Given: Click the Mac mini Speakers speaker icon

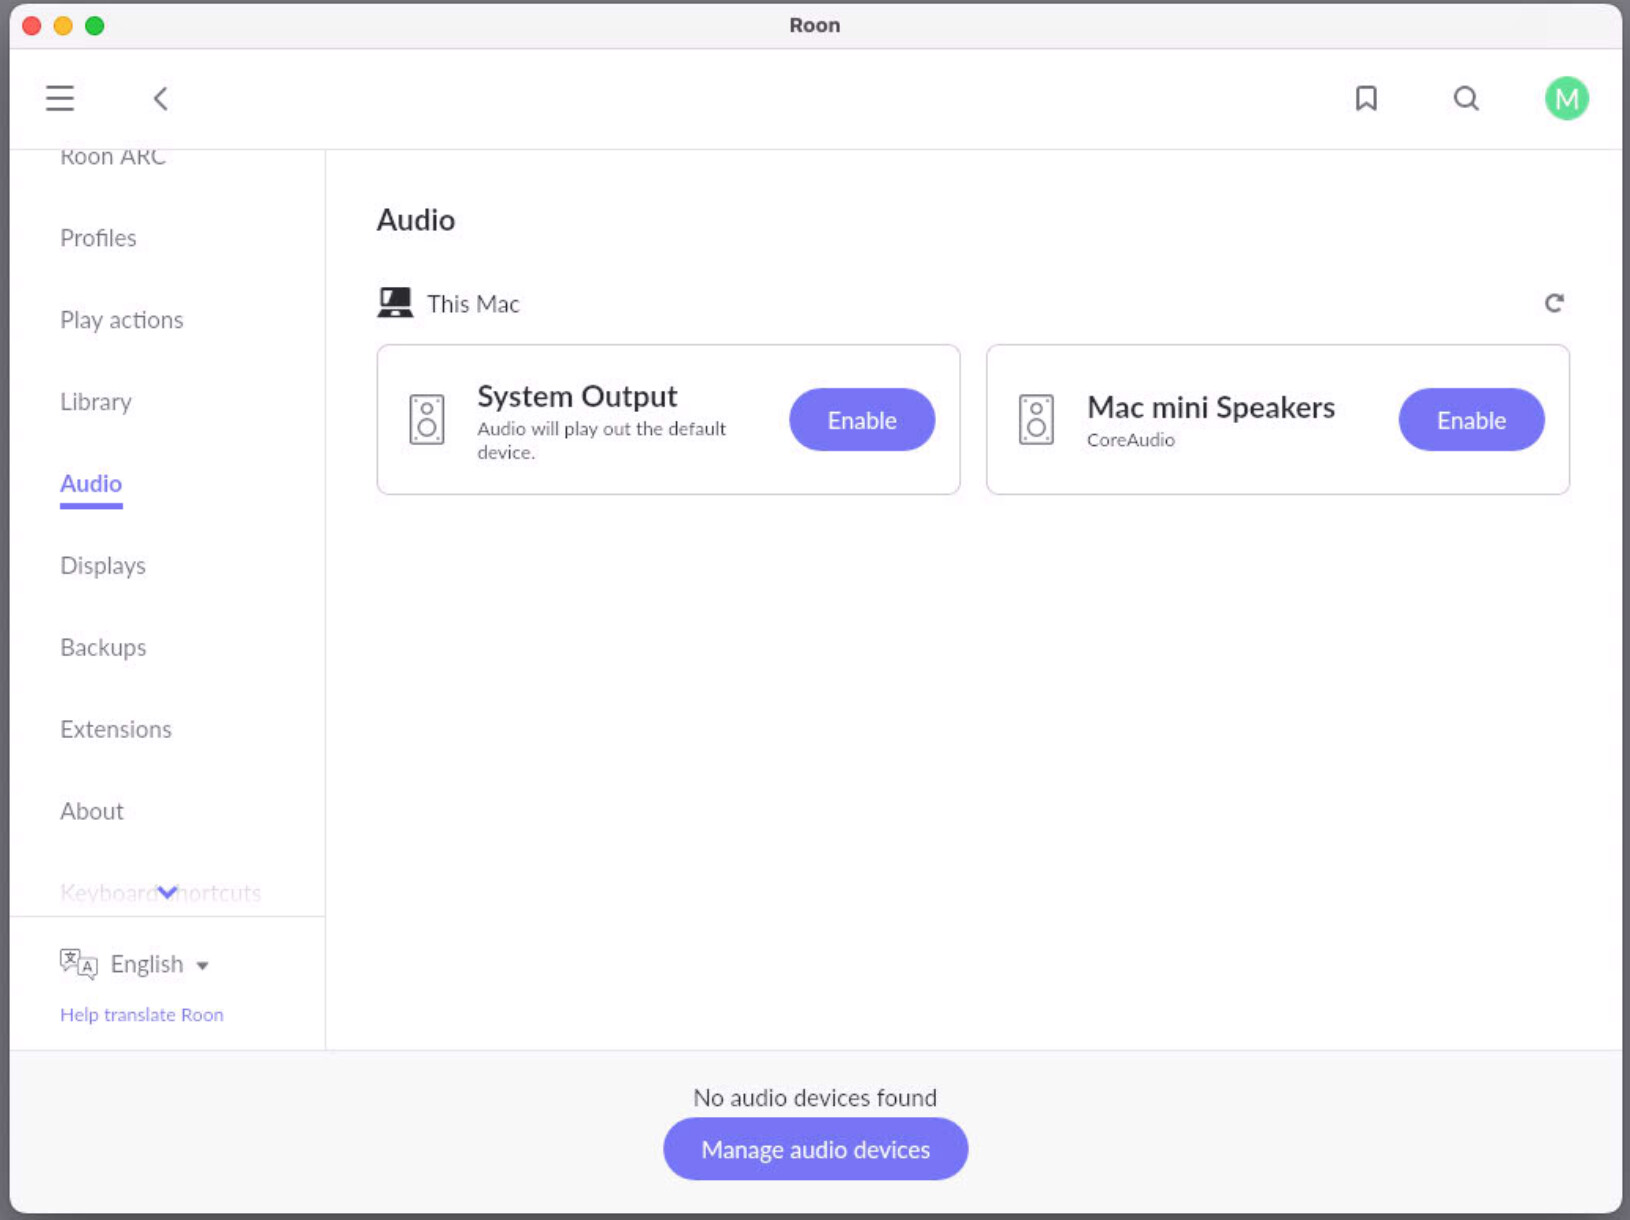Looking at the screenshot, I should 1036,419.
